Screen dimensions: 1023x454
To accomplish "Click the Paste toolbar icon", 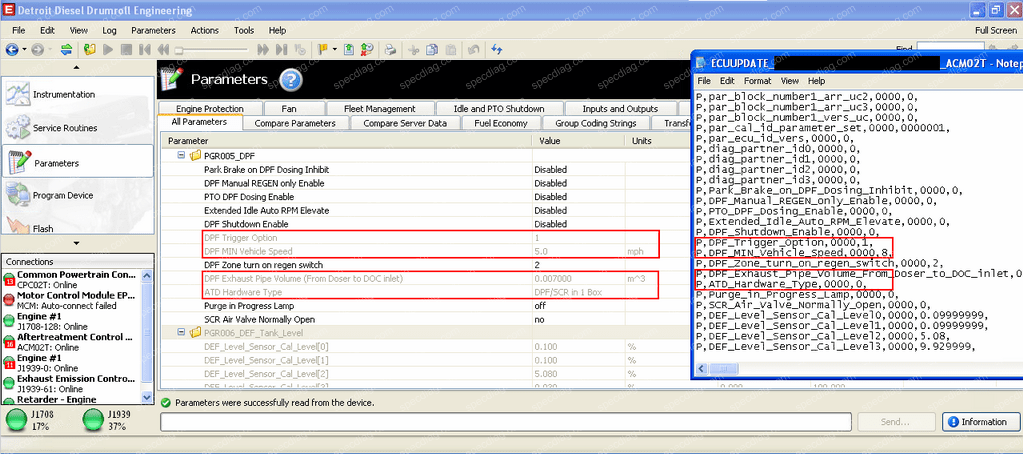I will coord(450,49).
